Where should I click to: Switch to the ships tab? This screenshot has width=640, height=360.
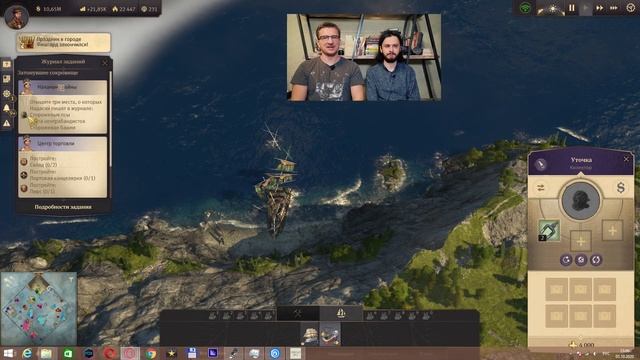tap(341, 313)
